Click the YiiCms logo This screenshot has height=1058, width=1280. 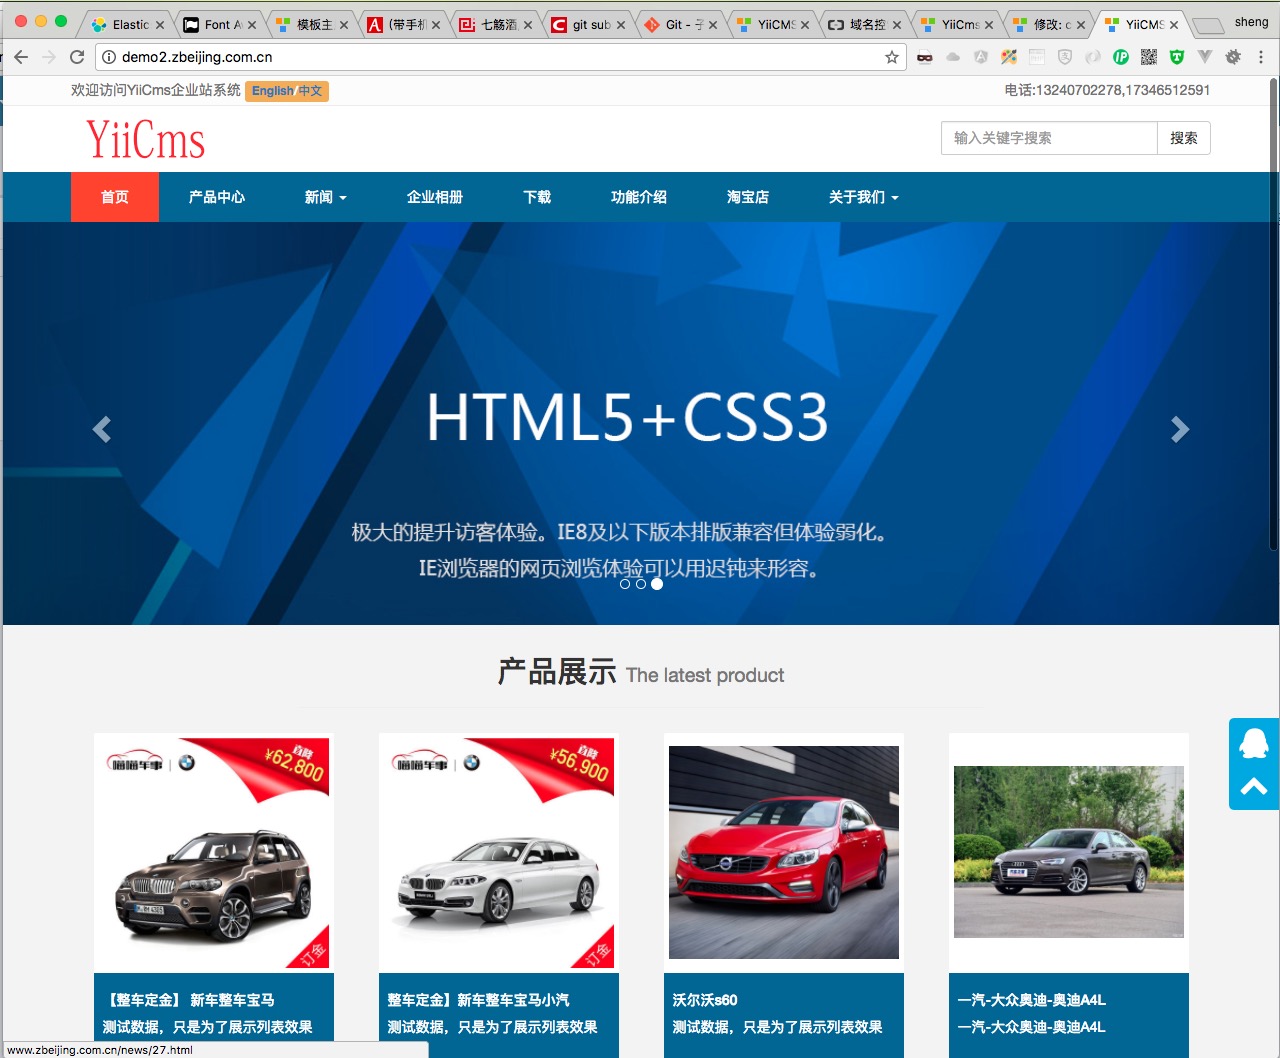coord(146,140)
